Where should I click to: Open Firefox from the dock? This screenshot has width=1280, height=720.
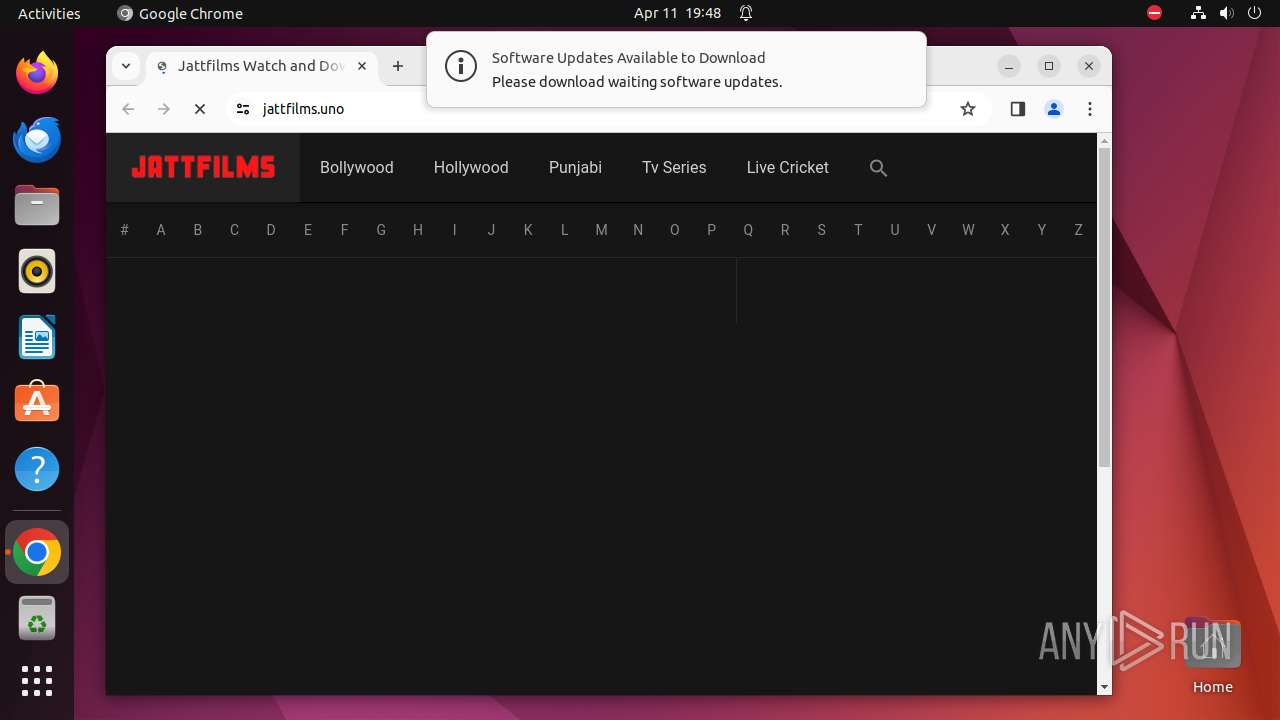click(37, 73)
